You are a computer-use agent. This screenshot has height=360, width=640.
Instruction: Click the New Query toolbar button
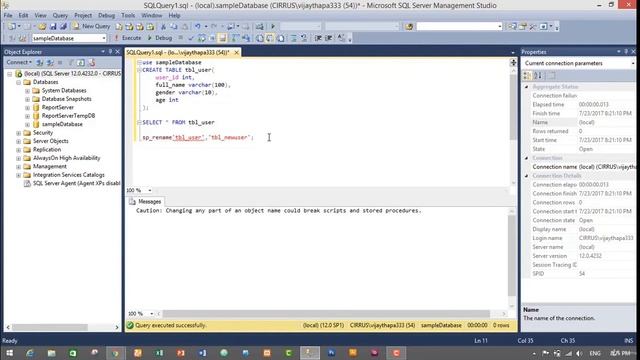[91, 26]
